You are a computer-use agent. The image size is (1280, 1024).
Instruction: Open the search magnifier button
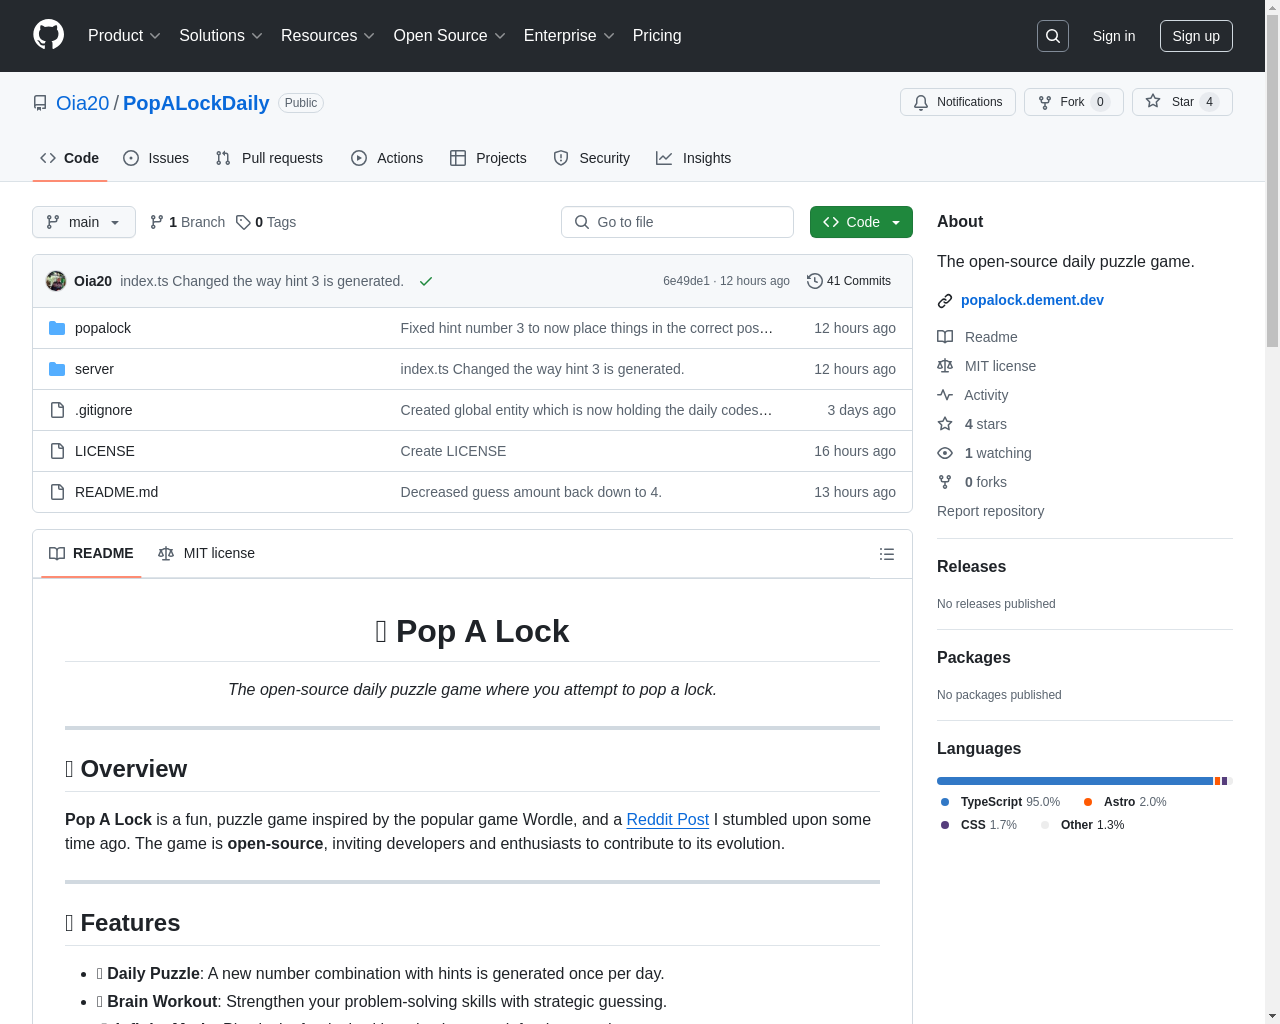click(1053, 36)
